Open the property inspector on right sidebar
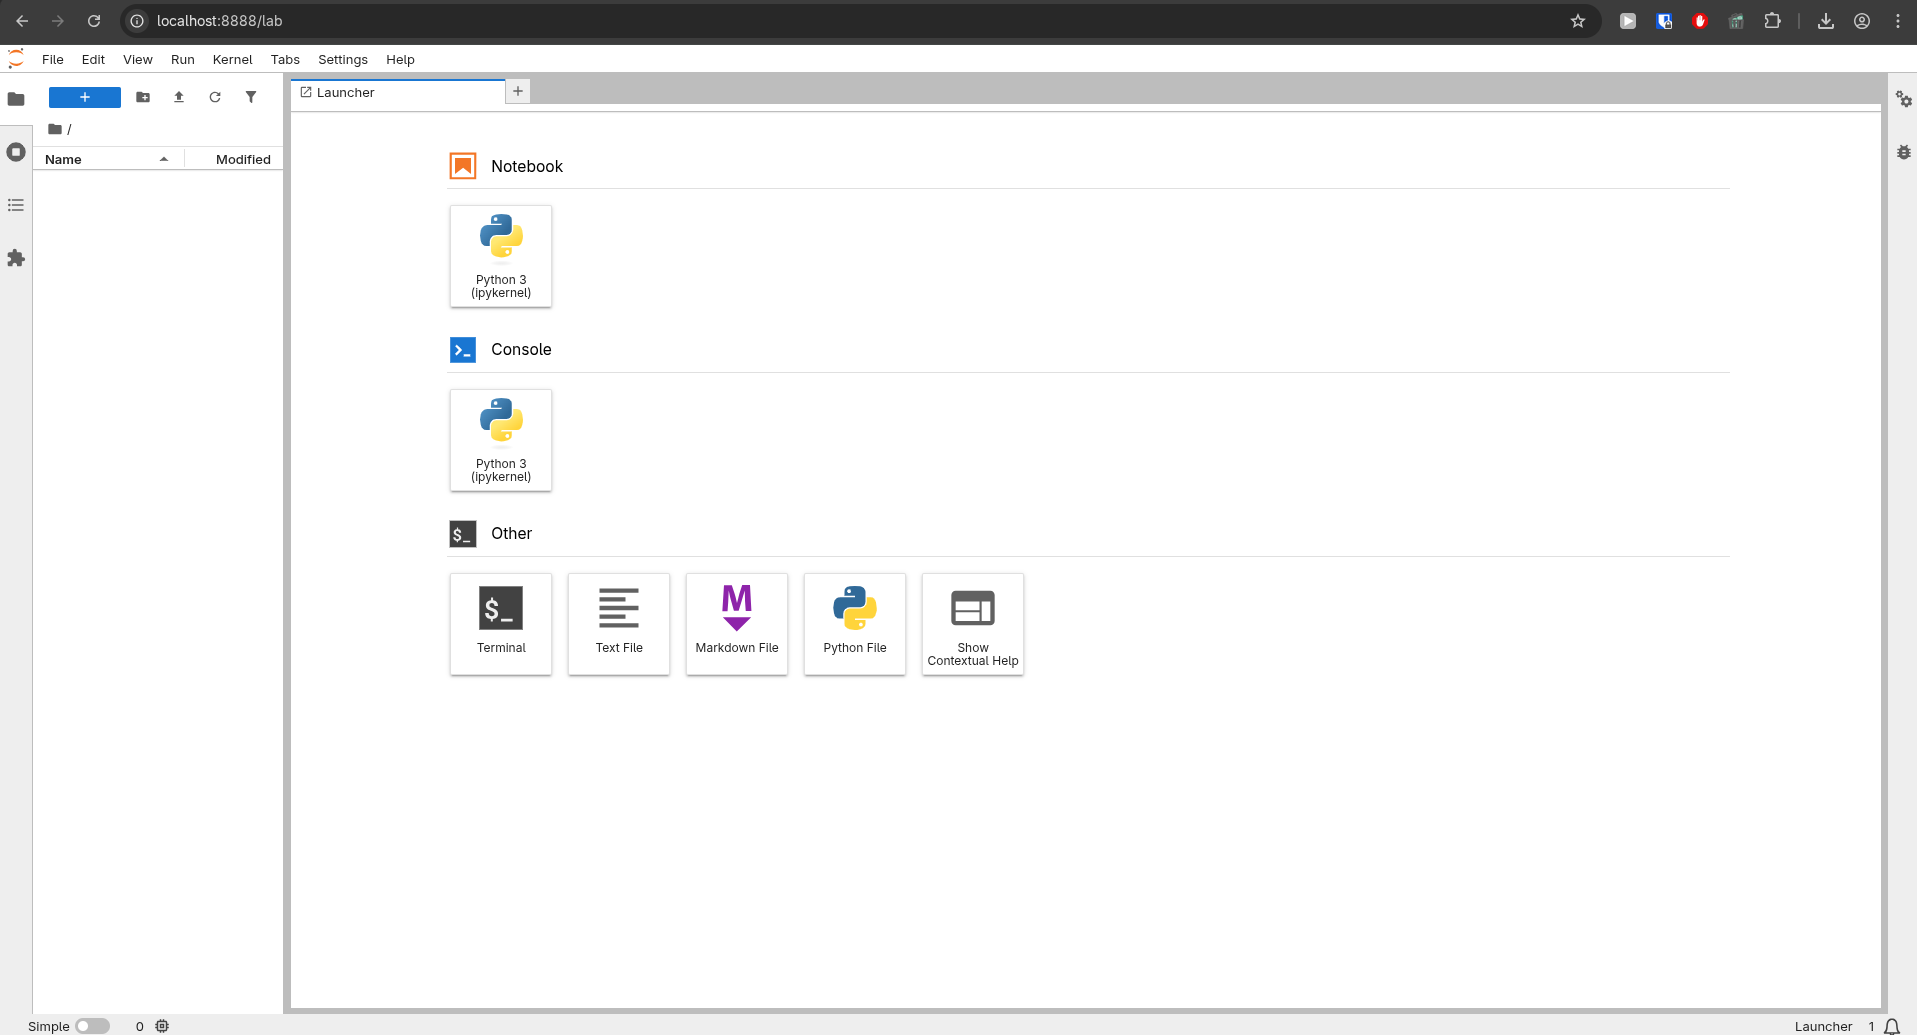 tap(1903, 99)
